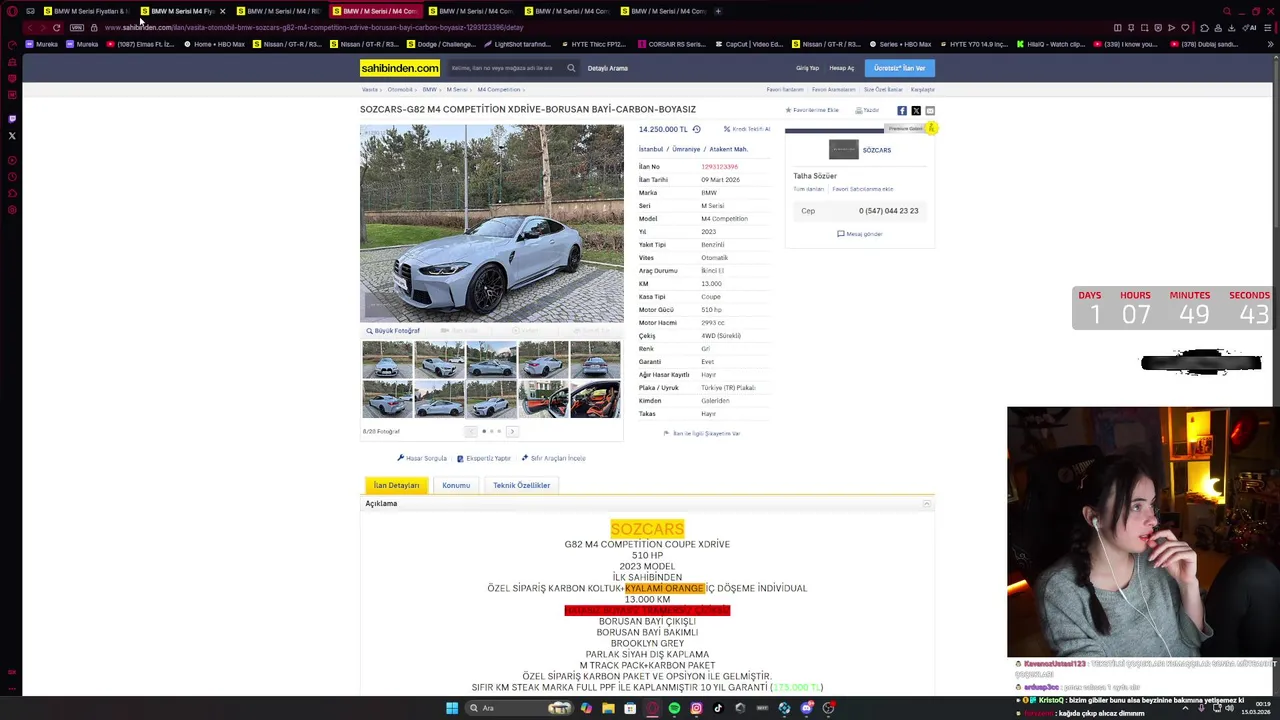The image size is (1280, 720).
Task: Select open-door orange interior thumbnail
Action: (543, 399)
